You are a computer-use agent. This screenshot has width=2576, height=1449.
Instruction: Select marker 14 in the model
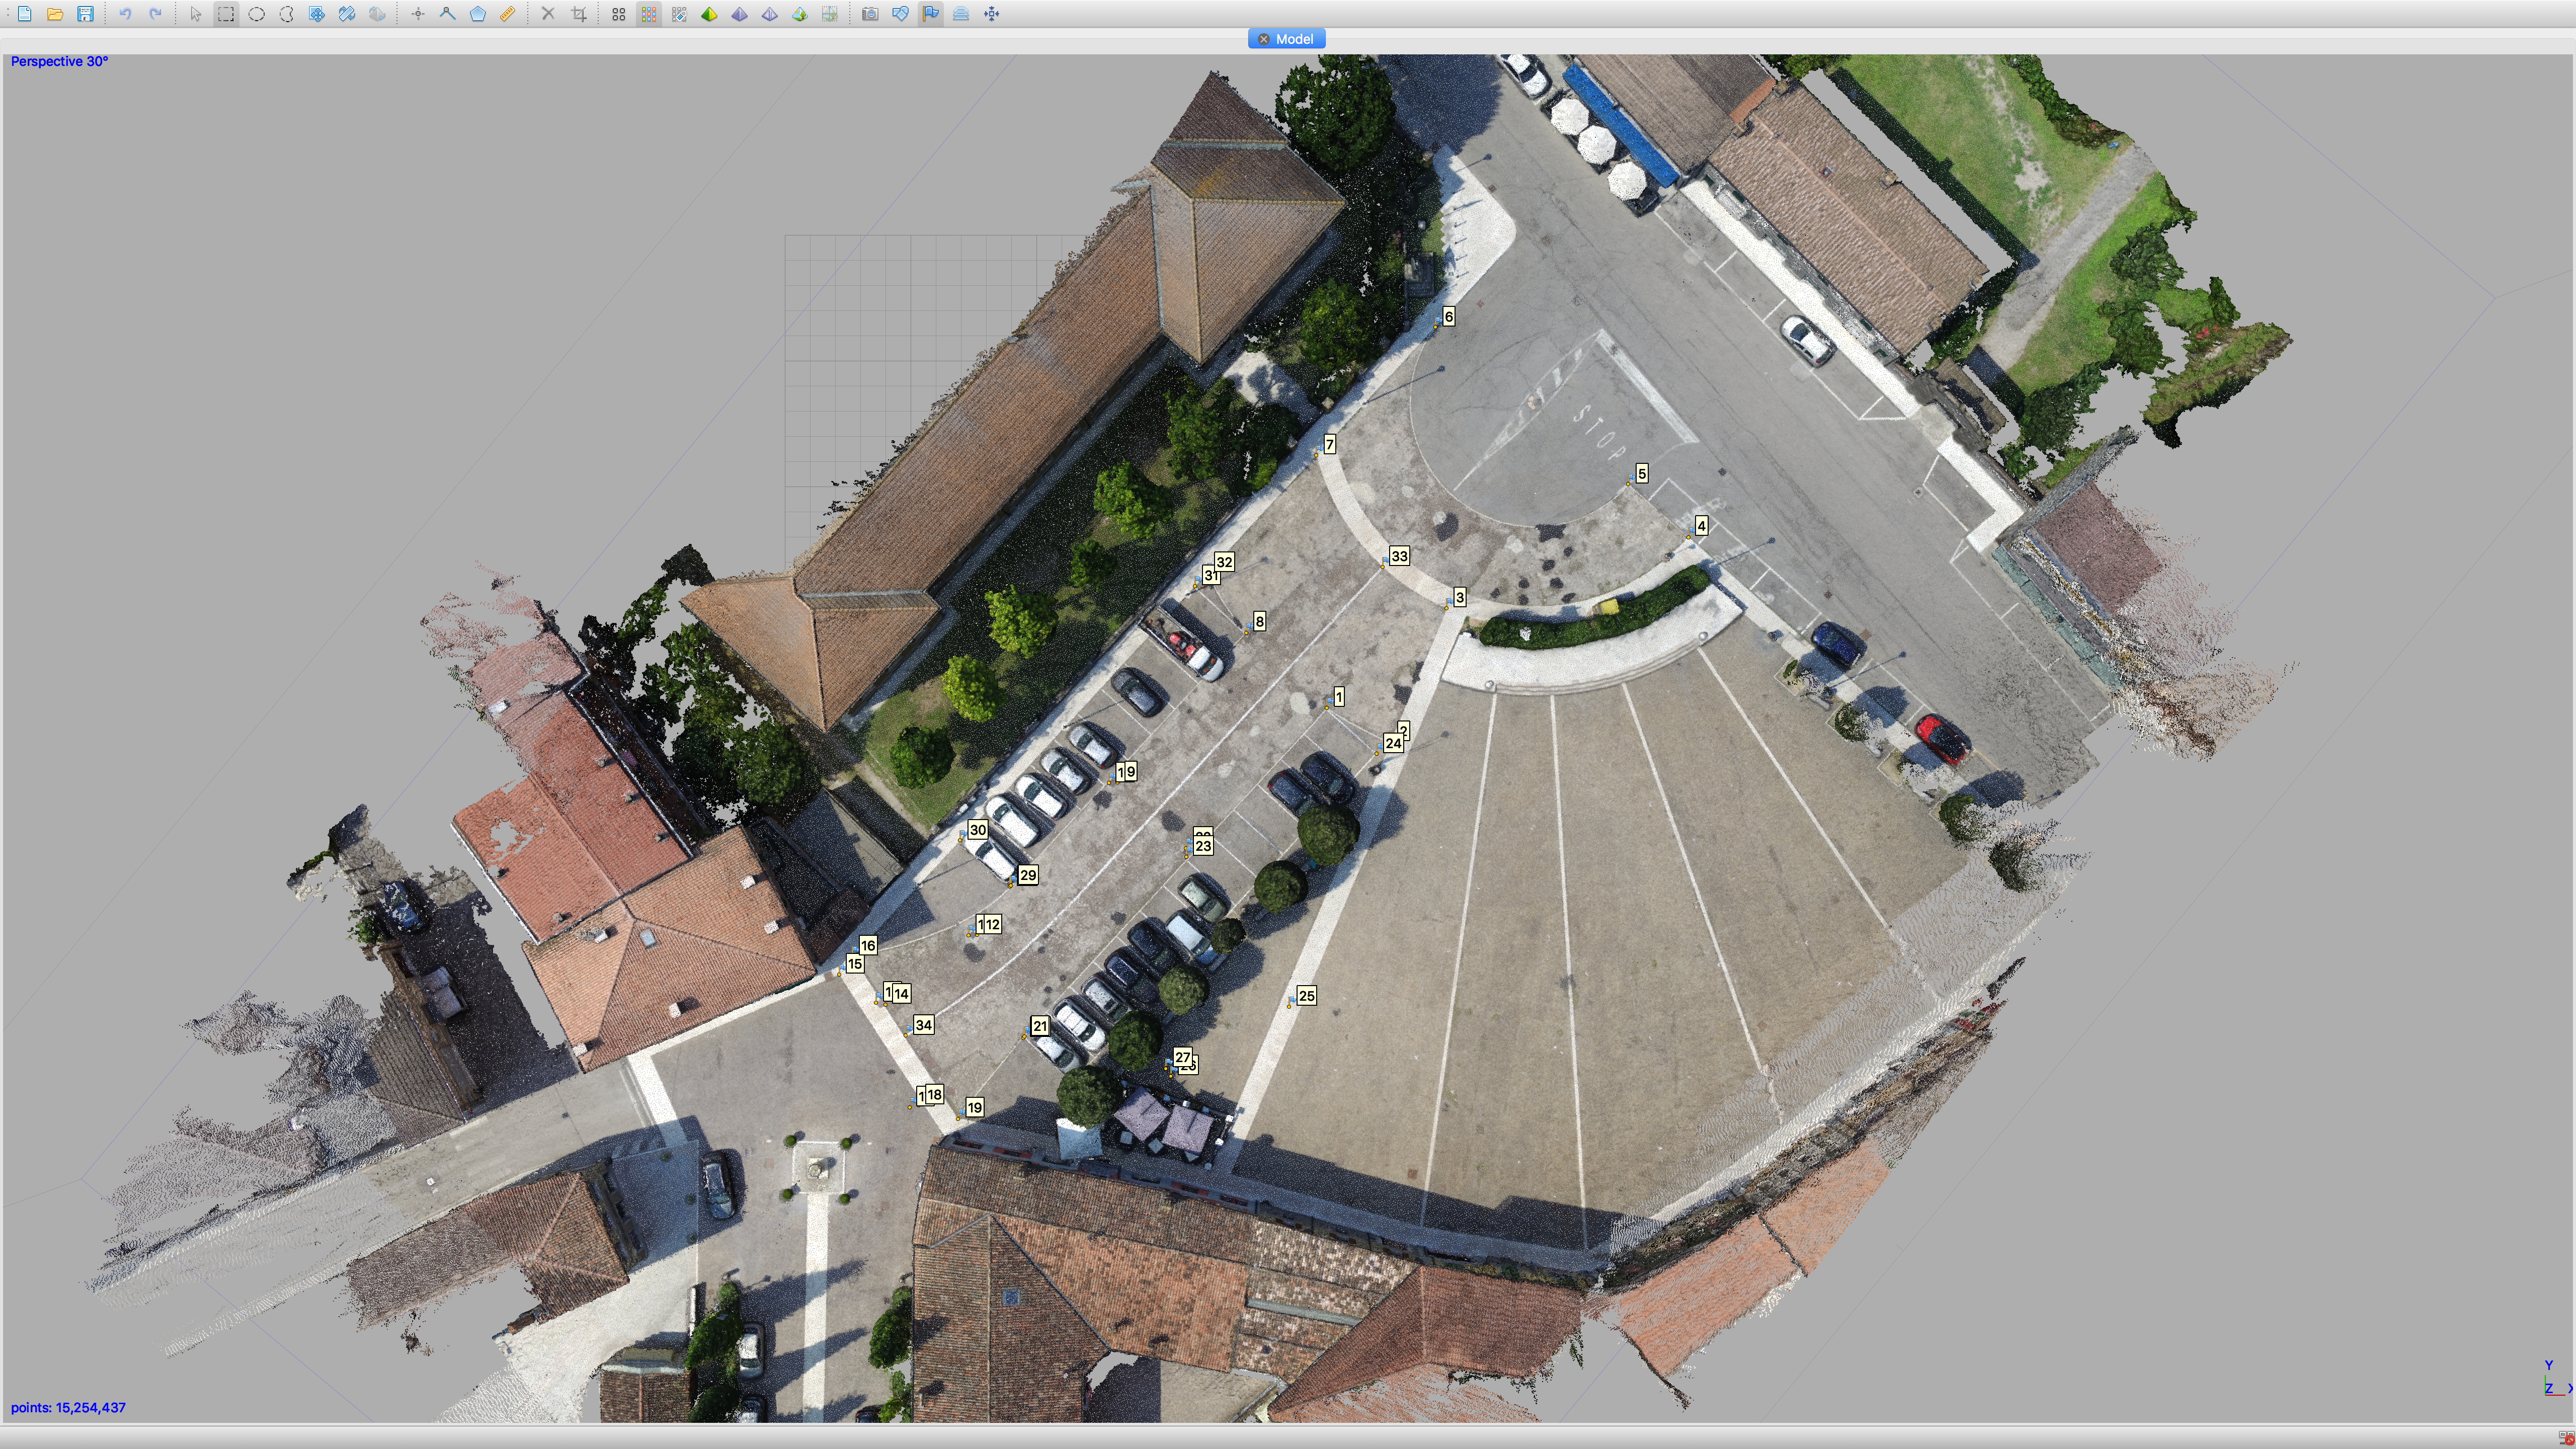(901, 993)
